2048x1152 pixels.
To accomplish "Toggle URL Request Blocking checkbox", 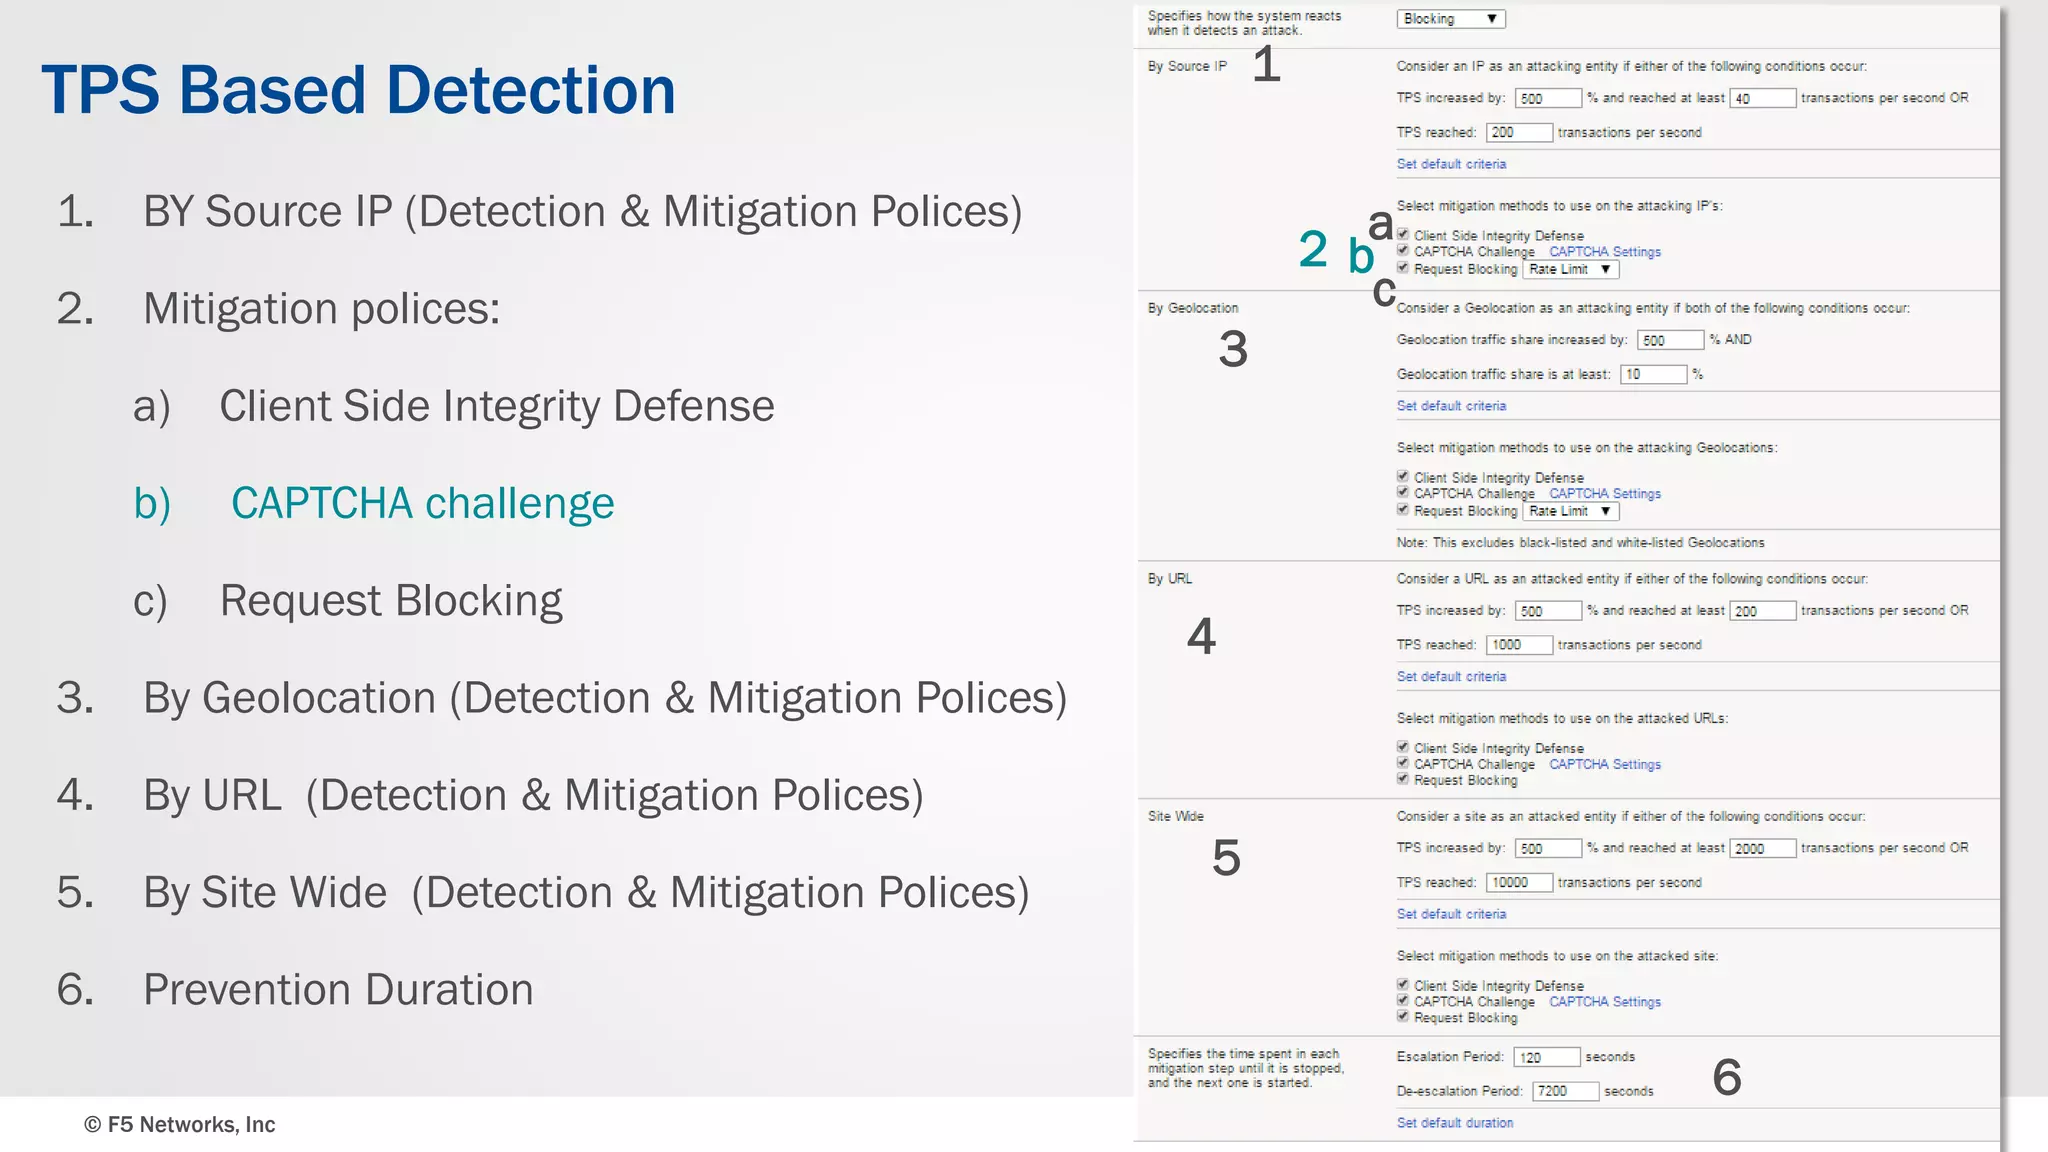I will click(x=1403, y=778).
